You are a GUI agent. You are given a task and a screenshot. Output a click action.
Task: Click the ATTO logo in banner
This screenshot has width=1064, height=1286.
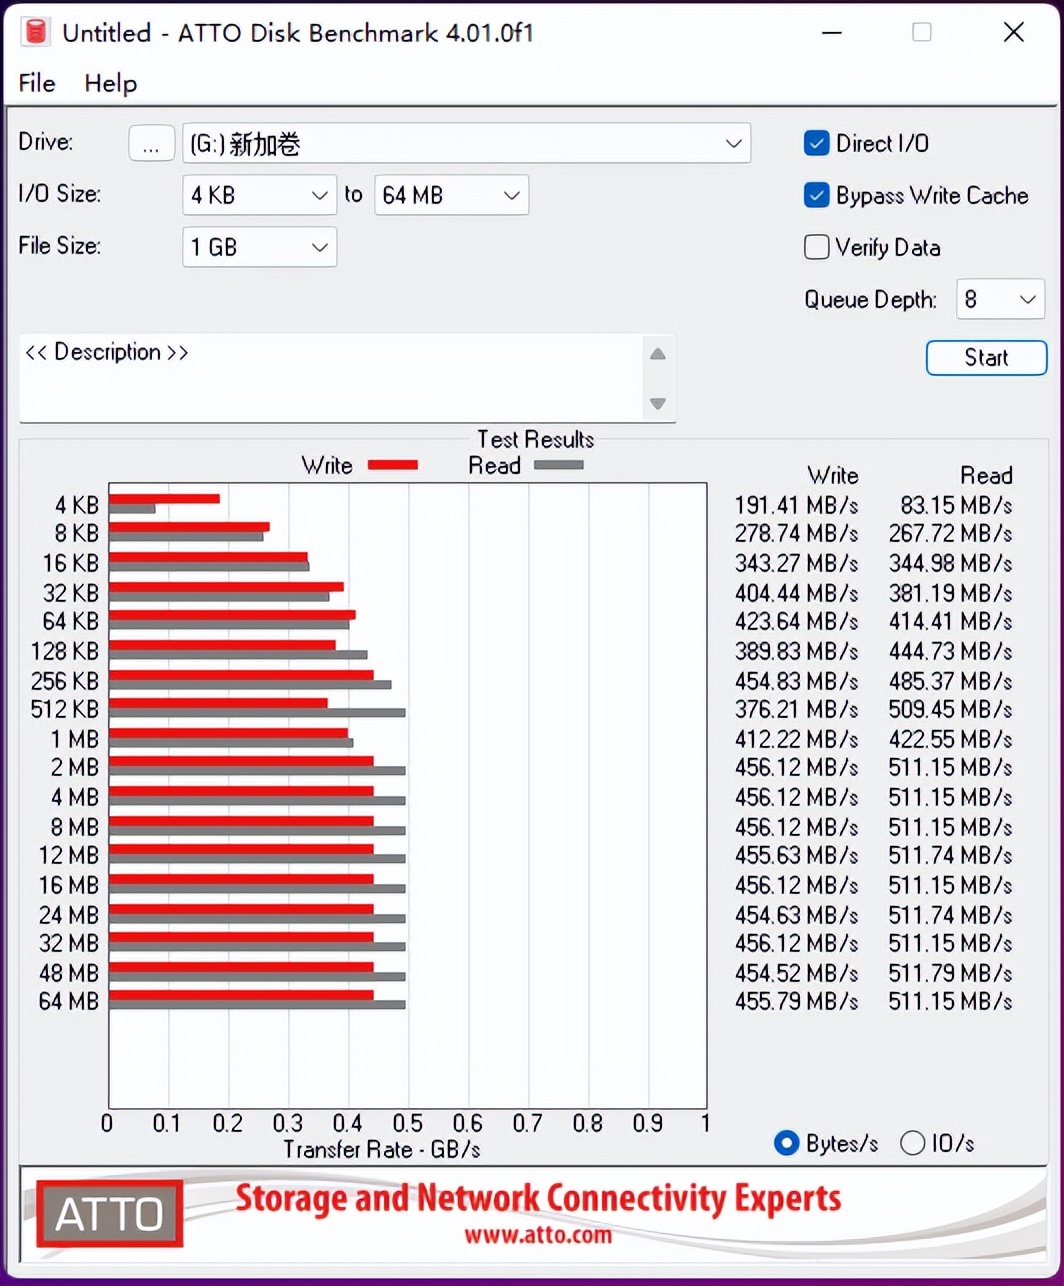click(x=109, y=1213)
